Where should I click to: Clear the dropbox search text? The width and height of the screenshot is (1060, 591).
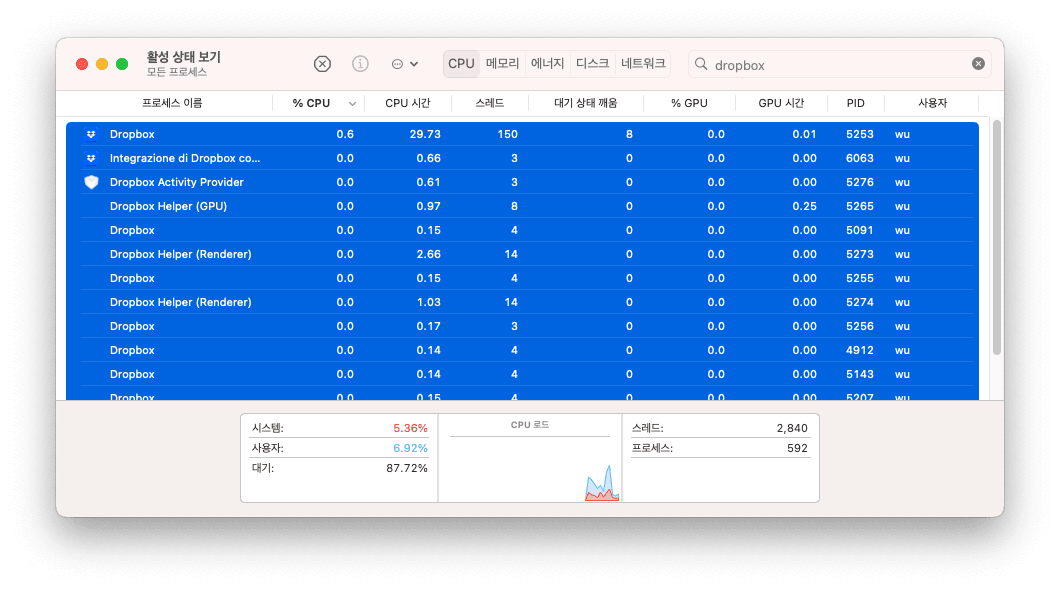[978, 64]
